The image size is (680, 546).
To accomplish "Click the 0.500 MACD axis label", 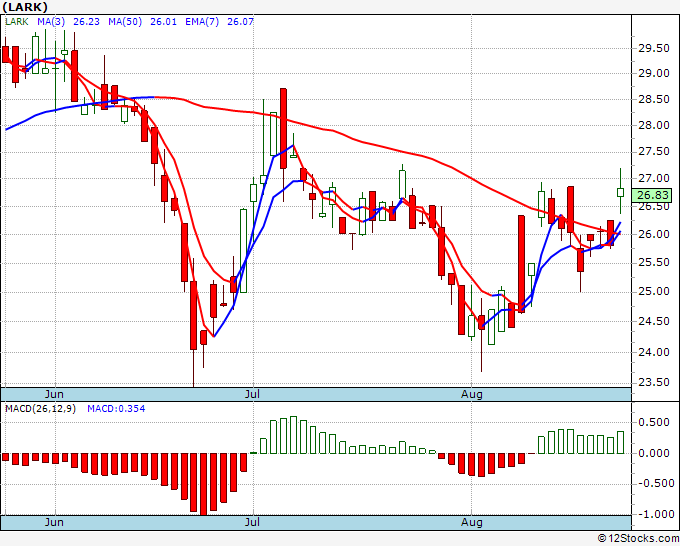I will coord(654,422).
